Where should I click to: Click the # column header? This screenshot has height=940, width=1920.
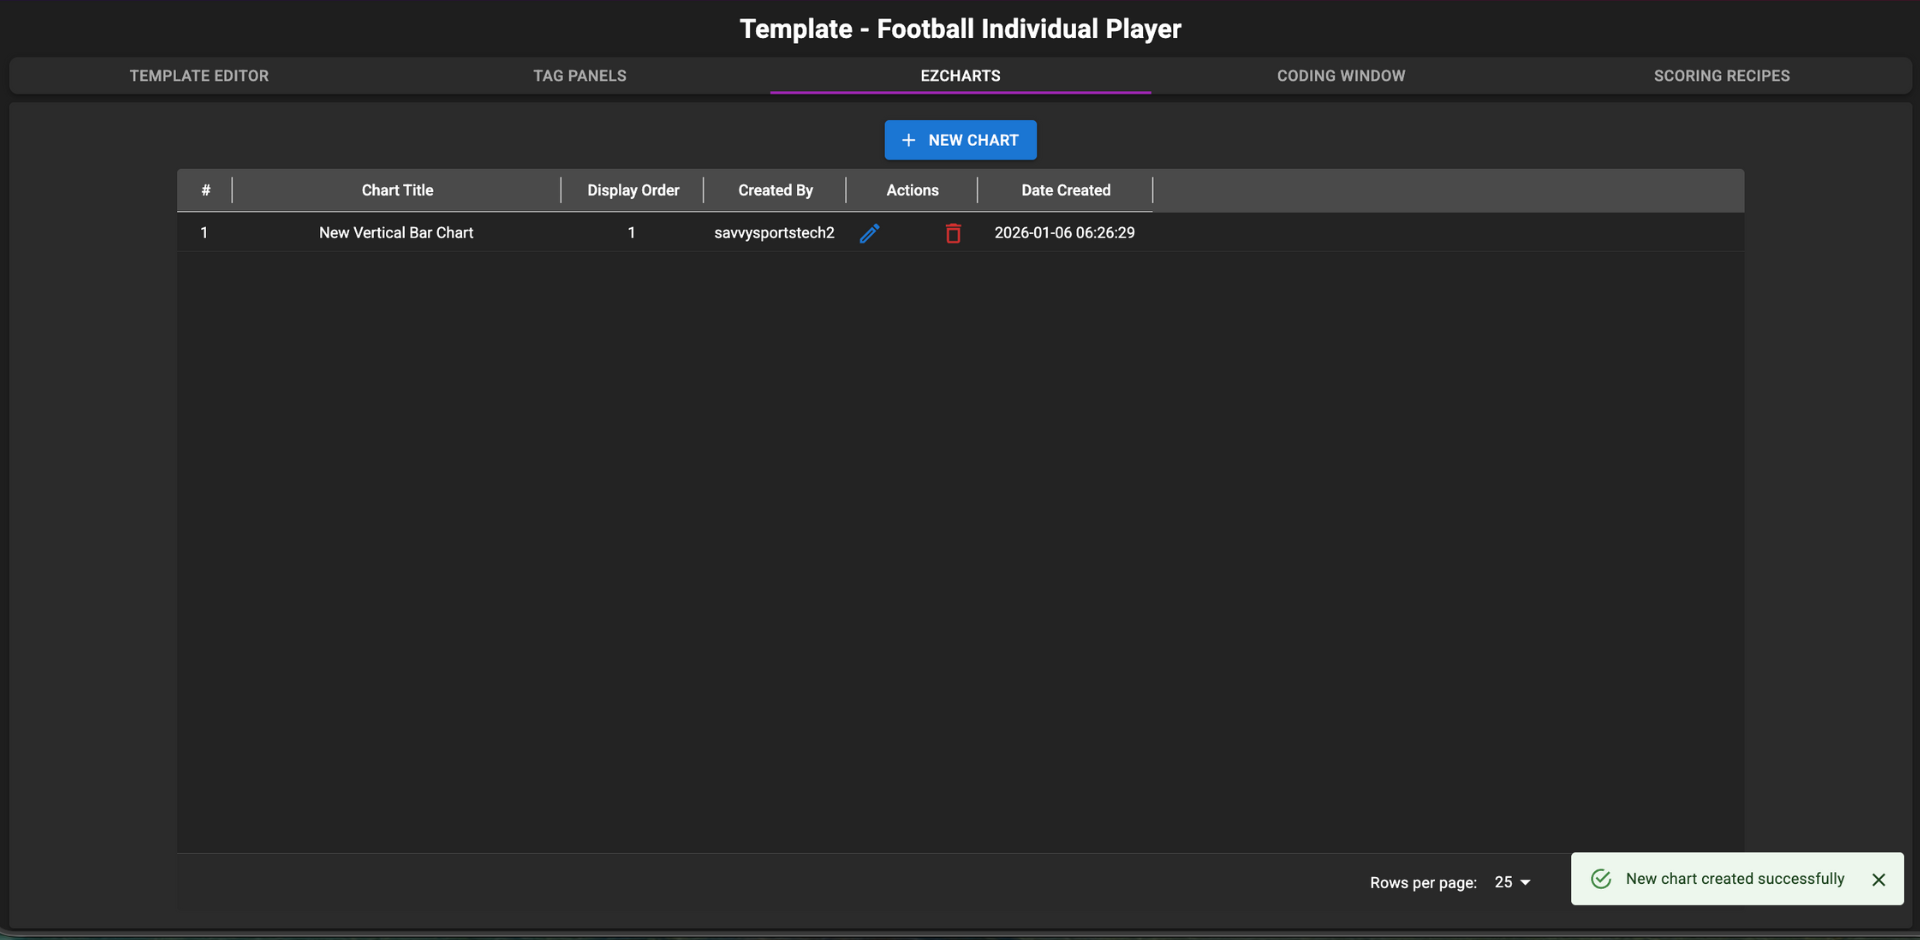[205, 190]
